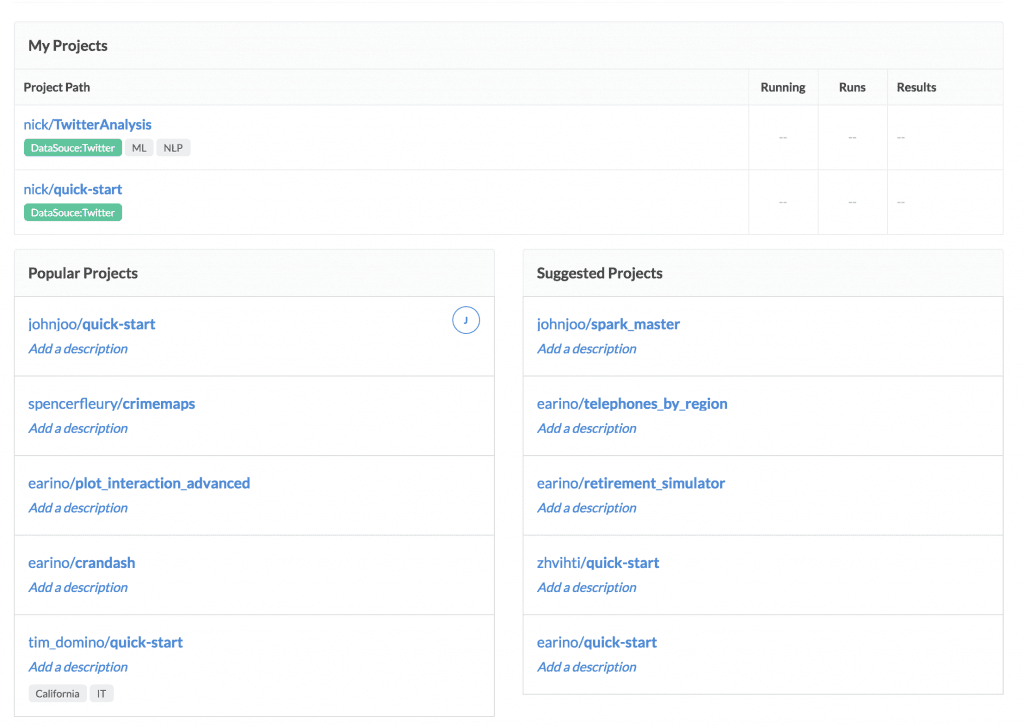Select the ML tag on TwitterAnalysis
Viewport: 1024px width, 728px height.
[139, 148]
